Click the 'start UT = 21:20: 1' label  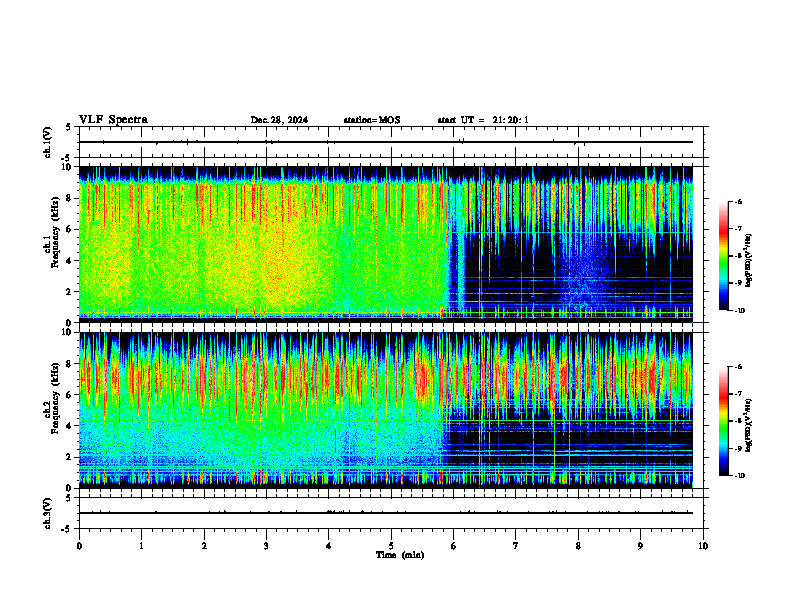coord(483,120)
